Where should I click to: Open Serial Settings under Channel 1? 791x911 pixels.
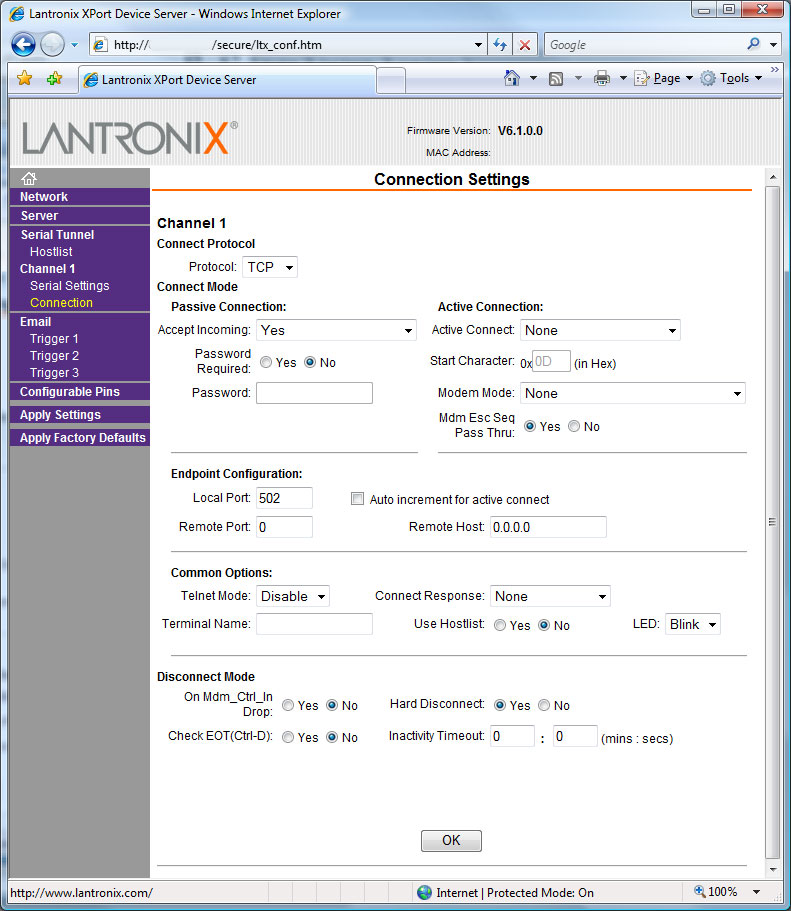(70, 286)
